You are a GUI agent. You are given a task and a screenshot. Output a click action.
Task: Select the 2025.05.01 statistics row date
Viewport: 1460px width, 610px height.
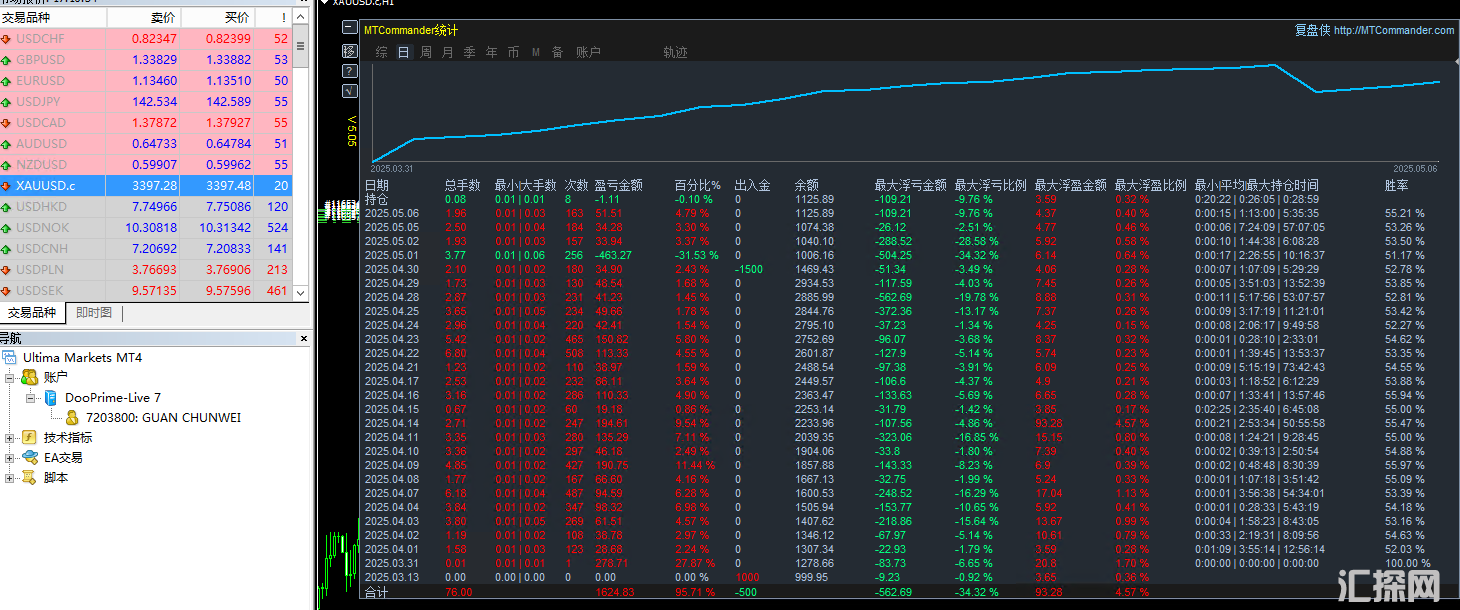[x=392, y=255]
